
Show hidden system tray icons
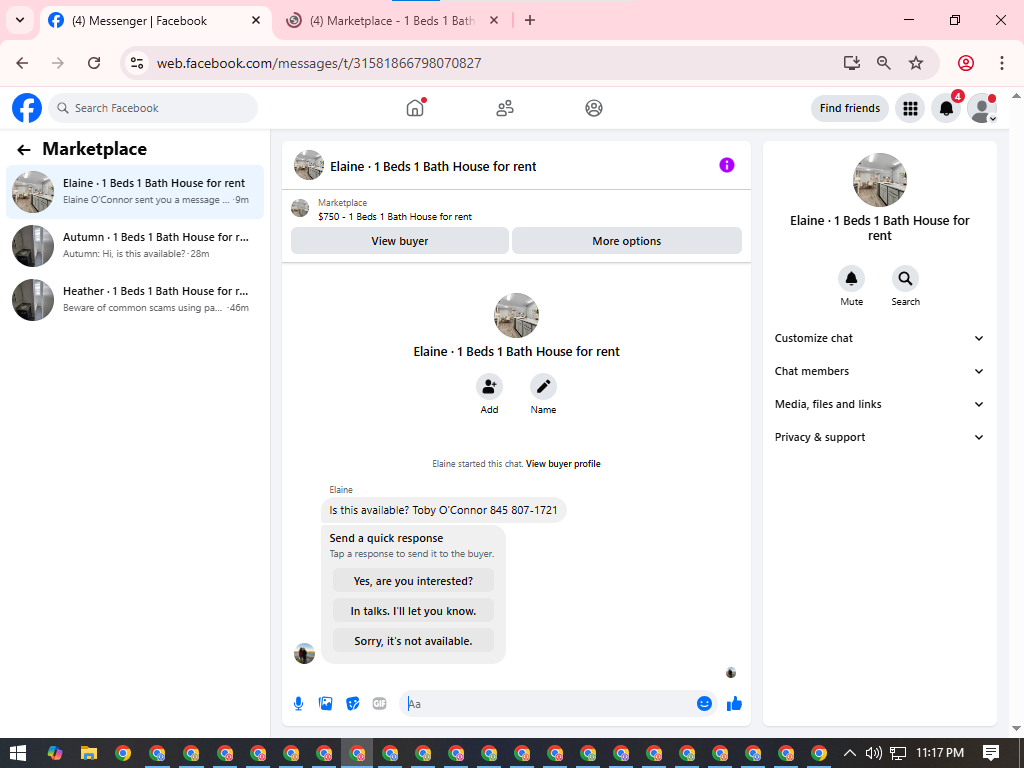(850, 753)
